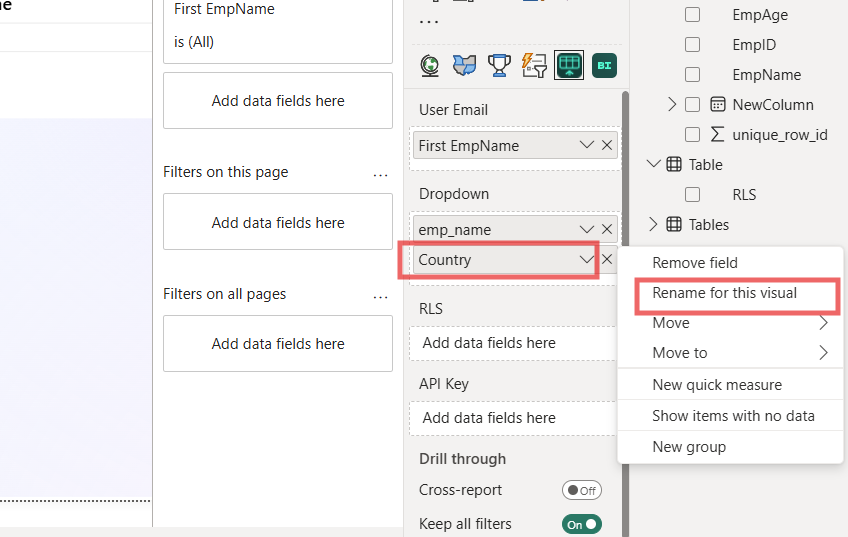Turn on the Cross-report toggle
The image size is (848, 537).
(x=582, y=490)
